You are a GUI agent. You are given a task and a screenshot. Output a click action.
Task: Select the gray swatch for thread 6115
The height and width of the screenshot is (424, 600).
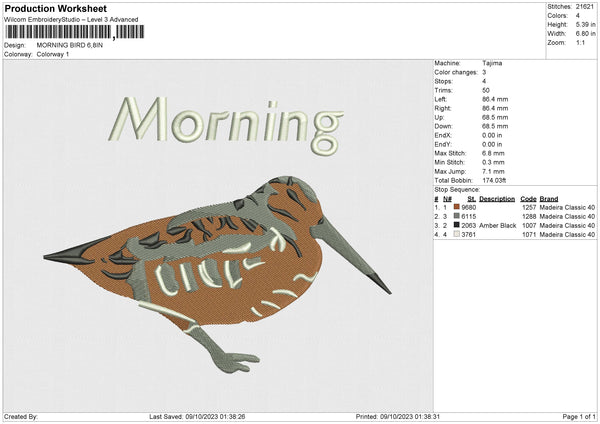pos(457,216)
